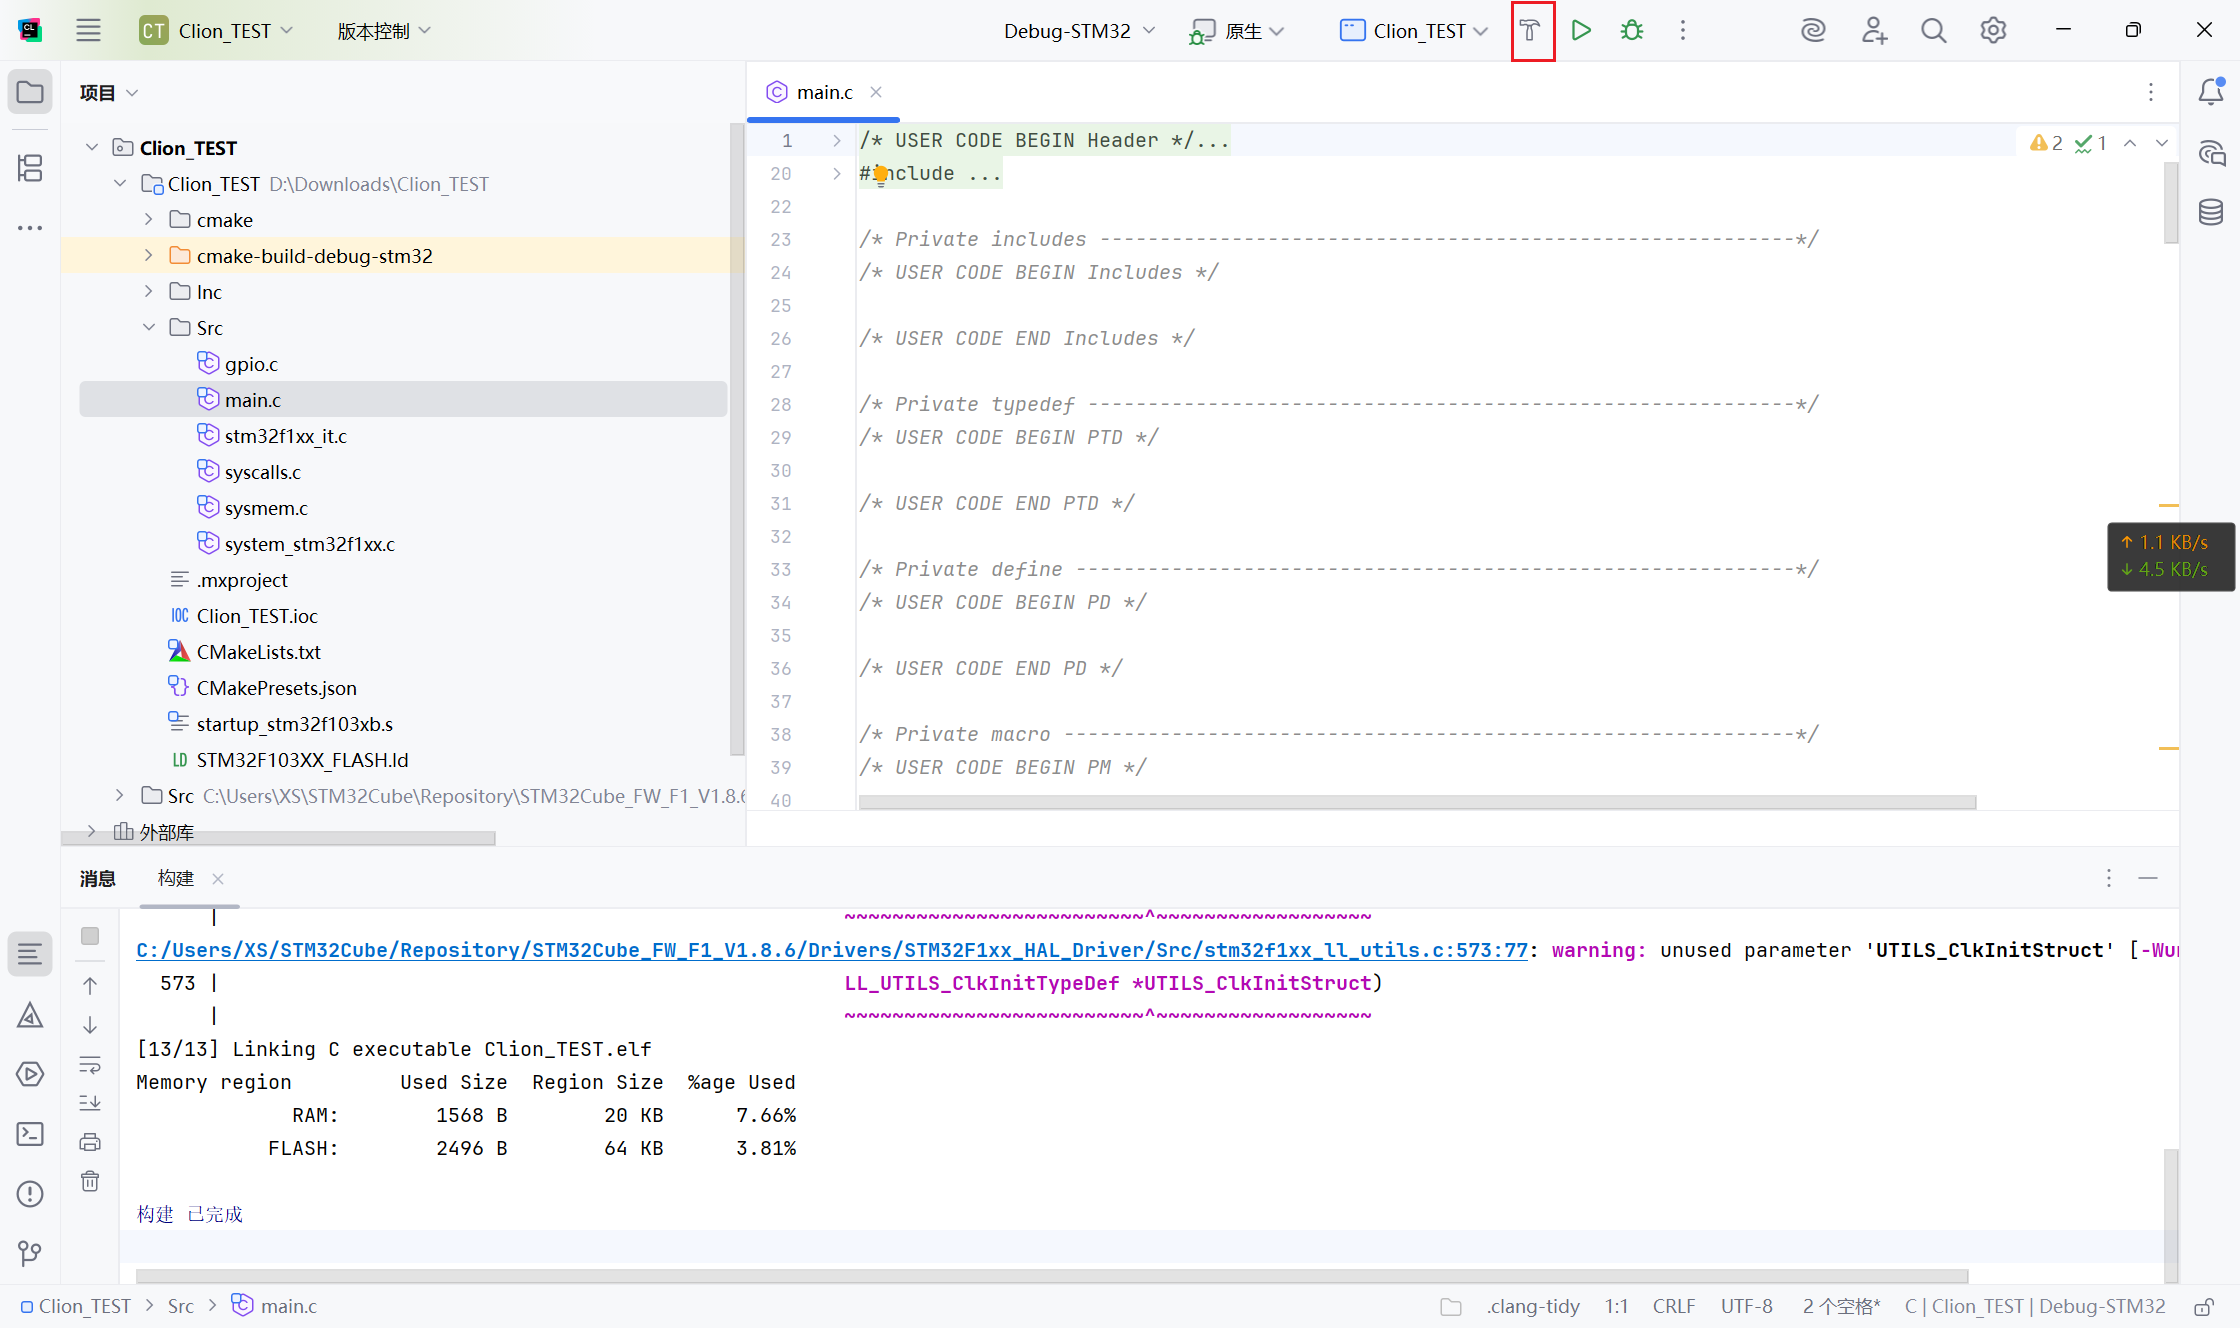The height and width of the screenshot is (1328, 2240).
Task: Toggle scroll to end in build output
Action: (x=90, y=1103)
